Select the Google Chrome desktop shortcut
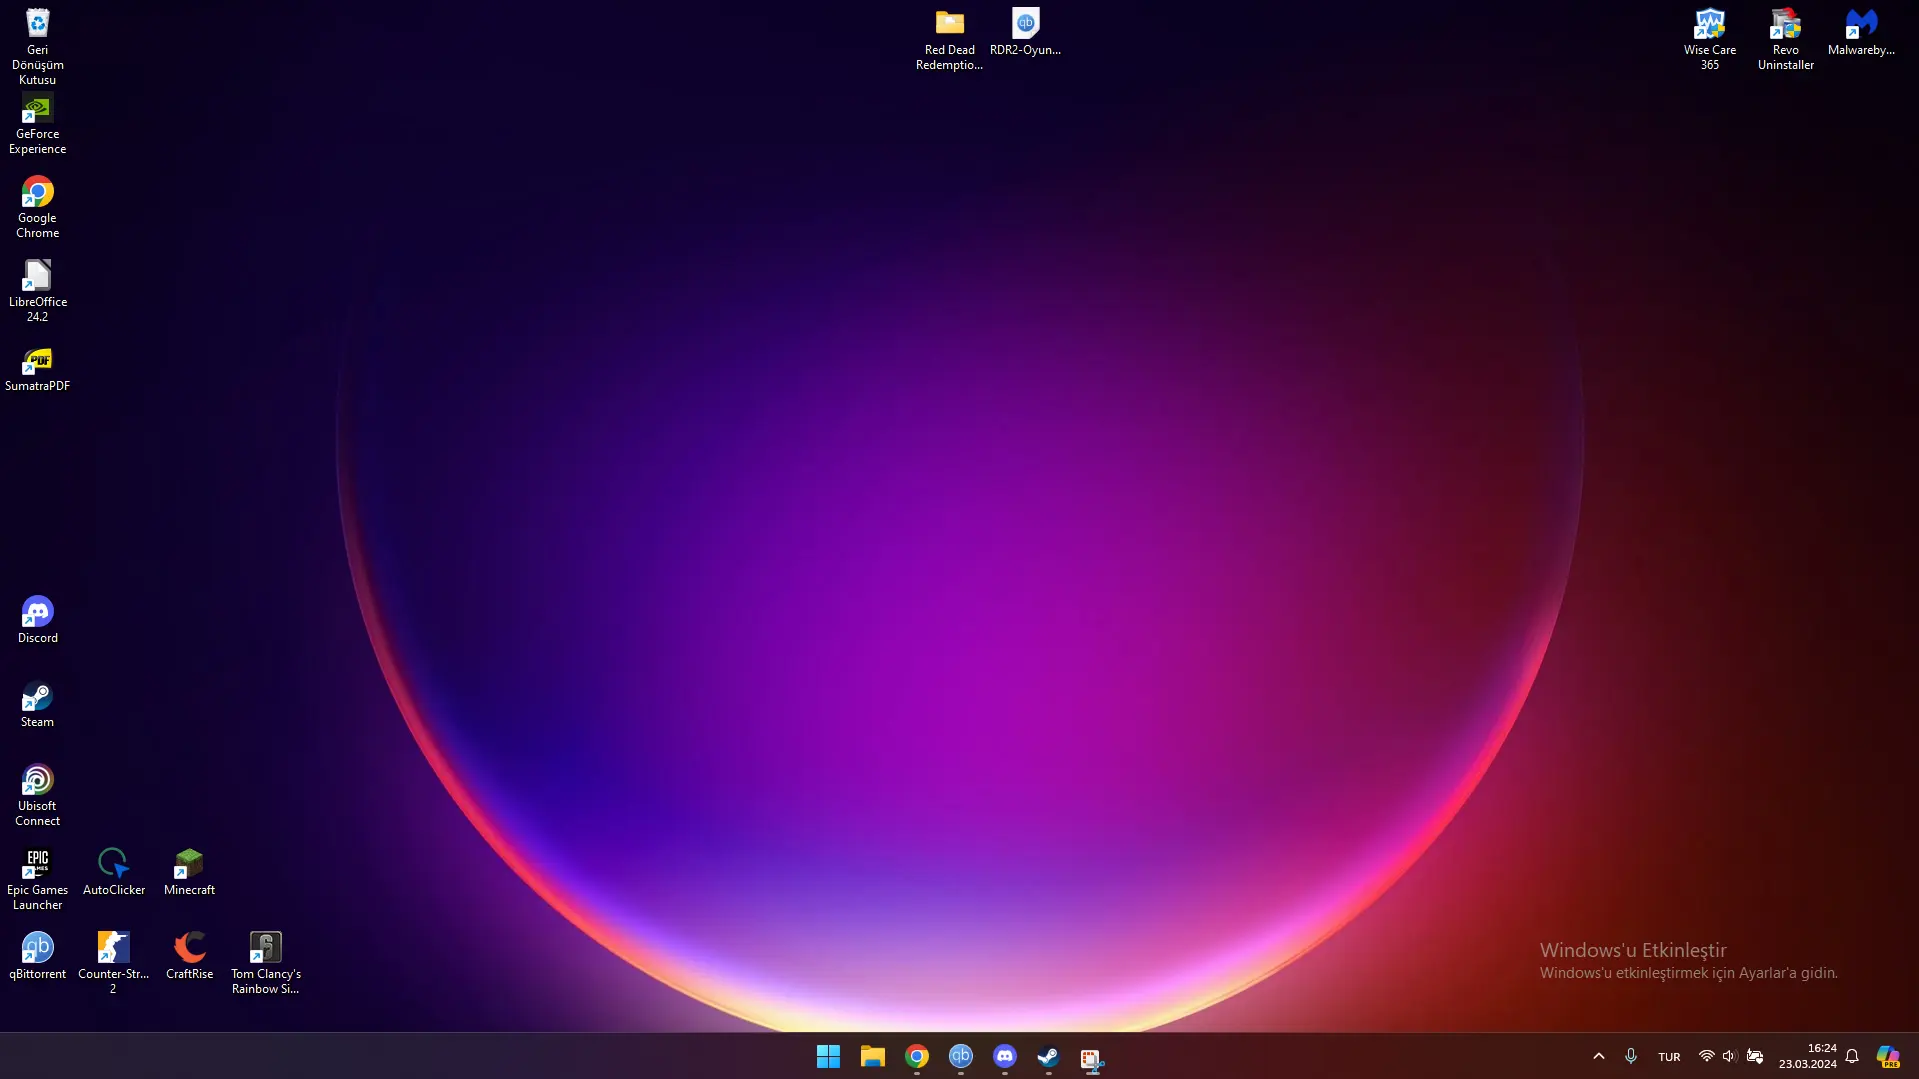 click(x=37, y=207)
